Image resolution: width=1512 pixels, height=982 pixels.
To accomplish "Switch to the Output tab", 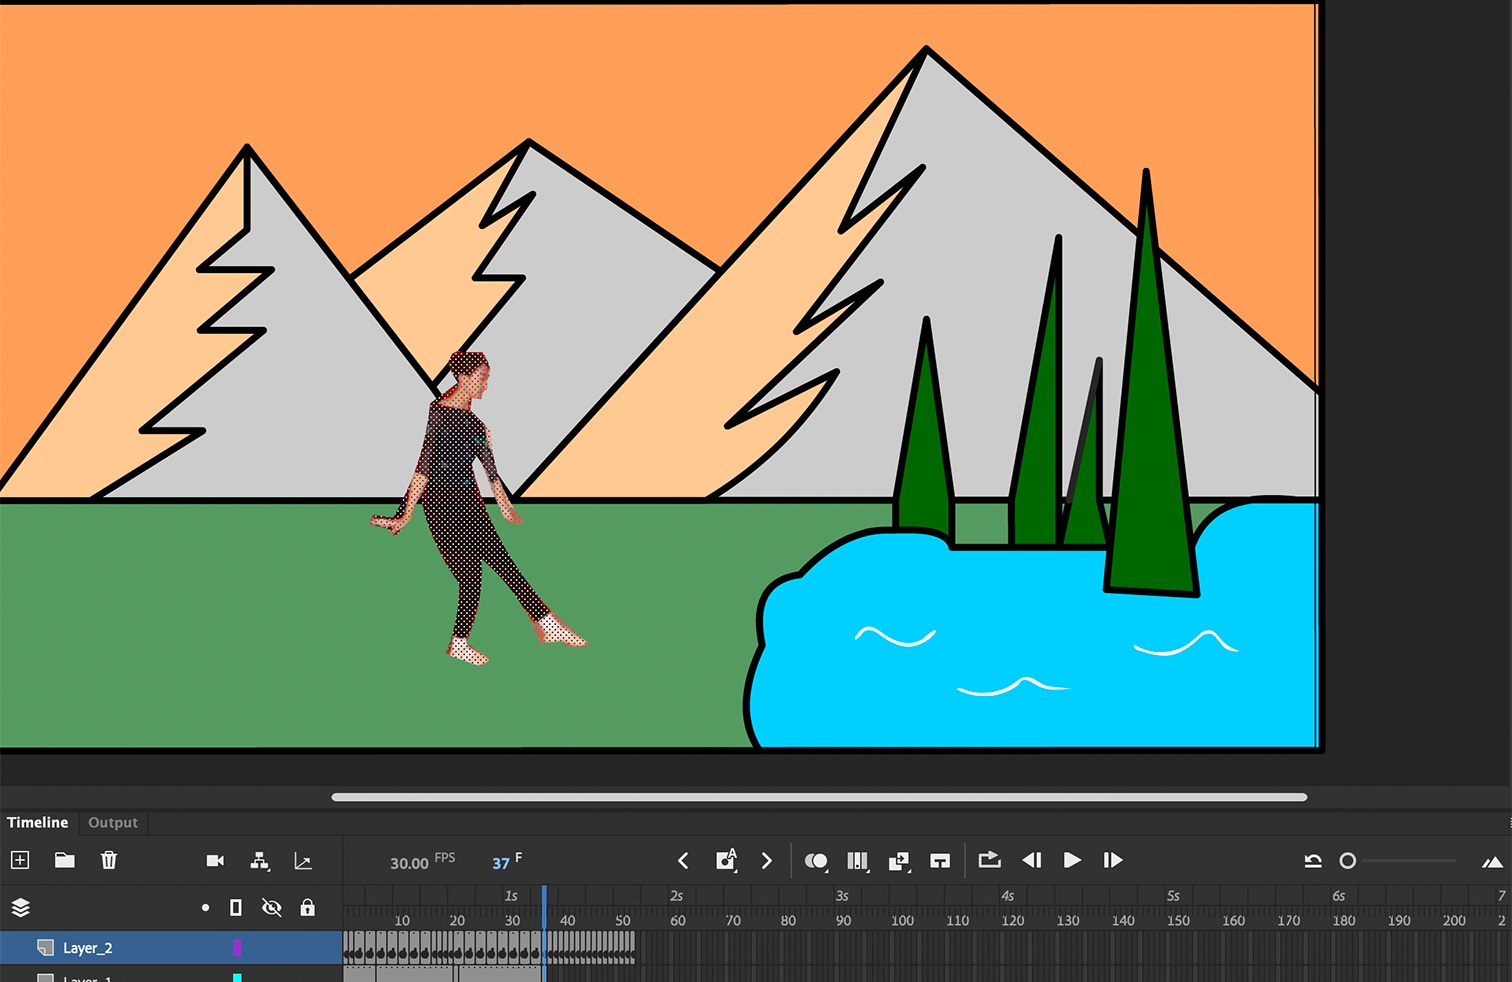I will (113, 822).
